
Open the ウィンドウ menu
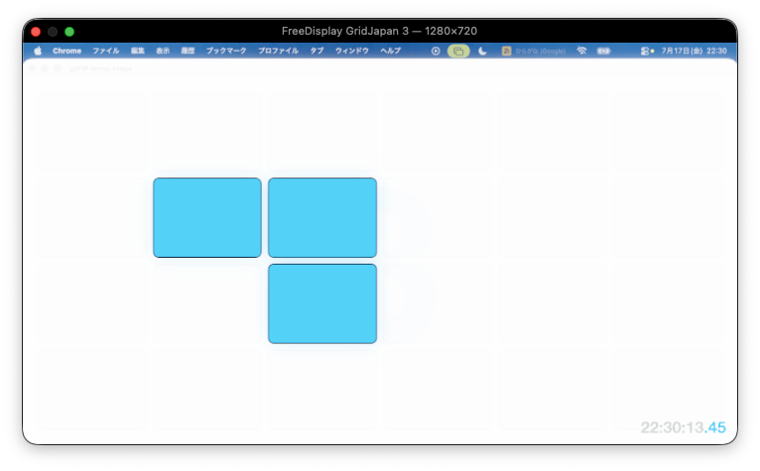click(x=352, y=51)
